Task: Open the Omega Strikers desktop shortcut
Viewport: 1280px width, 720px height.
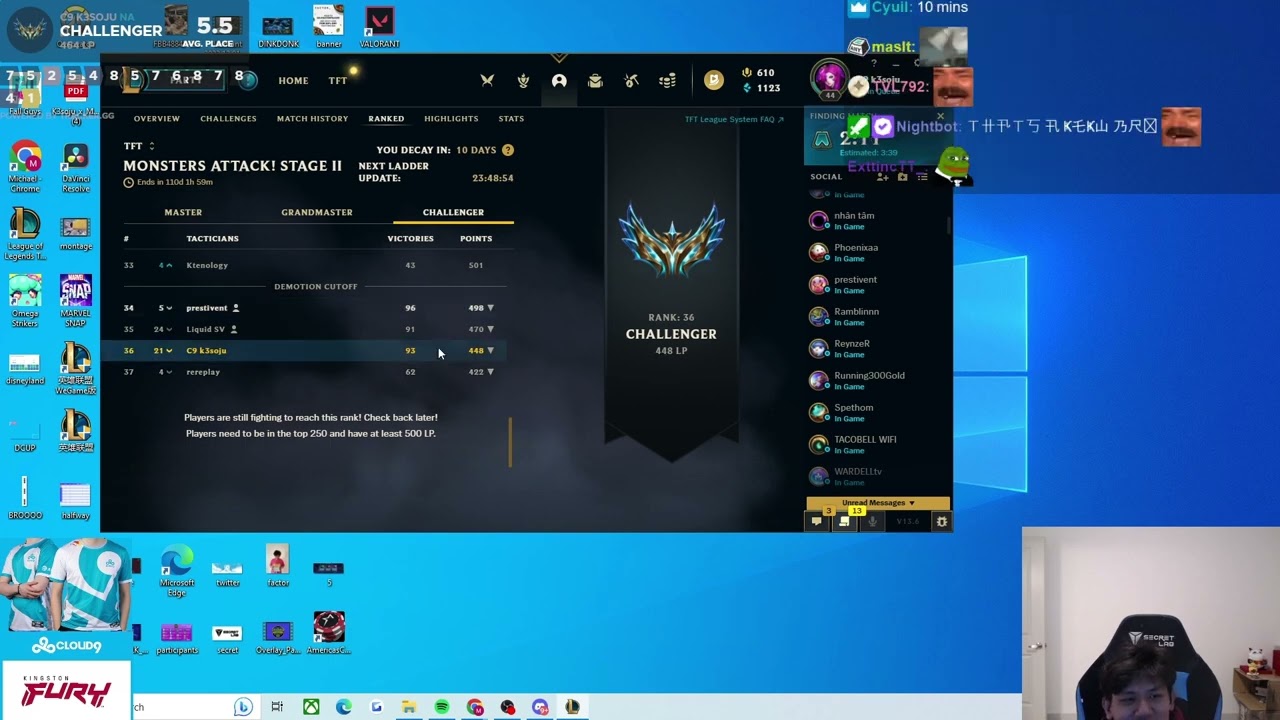Action: (25, 300)
